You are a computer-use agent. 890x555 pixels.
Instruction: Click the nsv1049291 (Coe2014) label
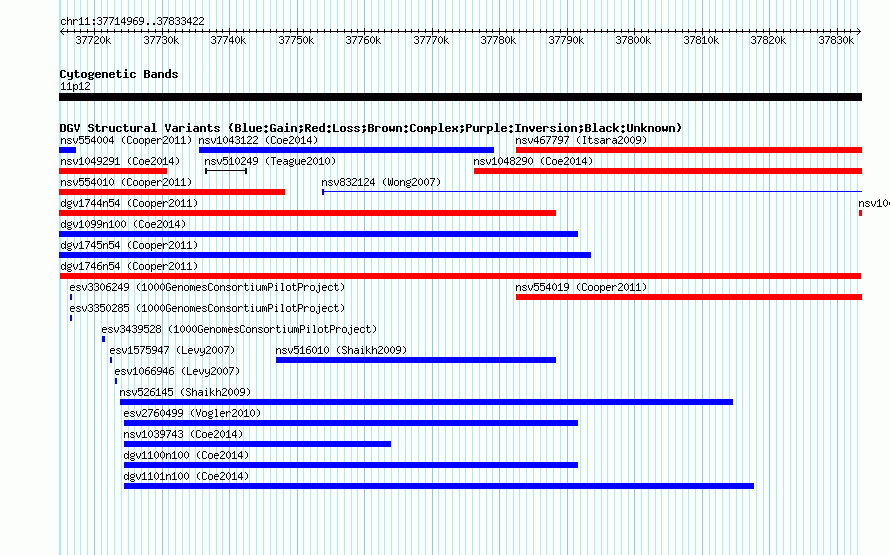pos(120,161)
